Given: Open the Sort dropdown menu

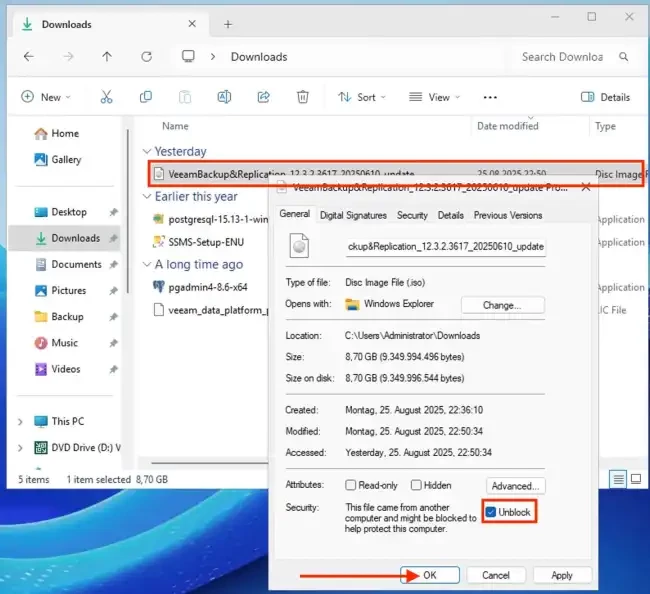Looking at the screenshot, I should (361, 97).
